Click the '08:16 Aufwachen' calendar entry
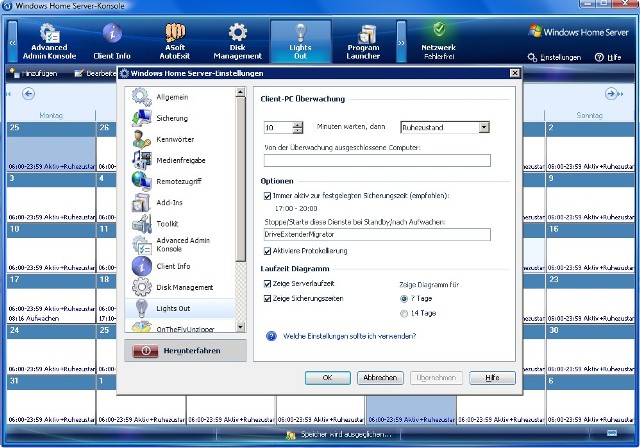This screenshot has width=640, height=448. (33, 318)
